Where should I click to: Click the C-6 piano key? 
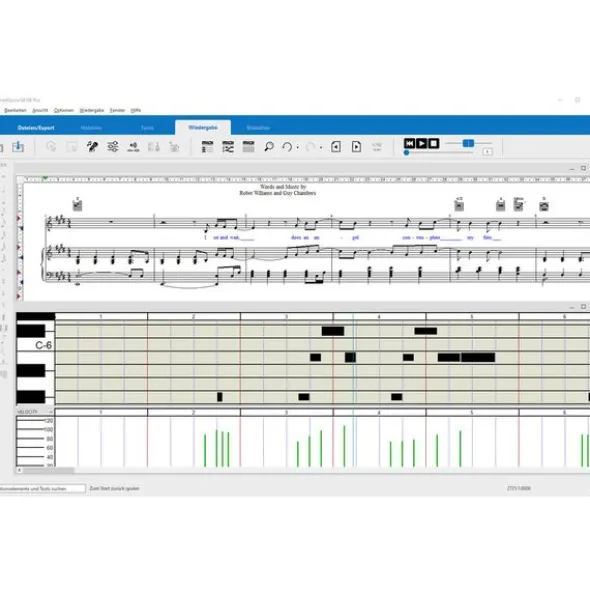(x=35, y=345)
